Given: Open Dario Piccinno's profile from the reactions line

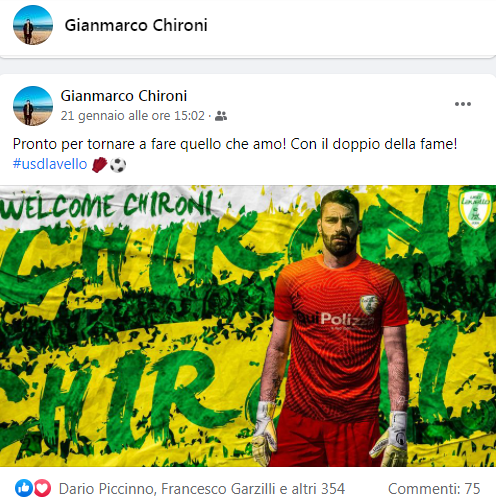Looking at the screenshot, I should pos(107,489).
